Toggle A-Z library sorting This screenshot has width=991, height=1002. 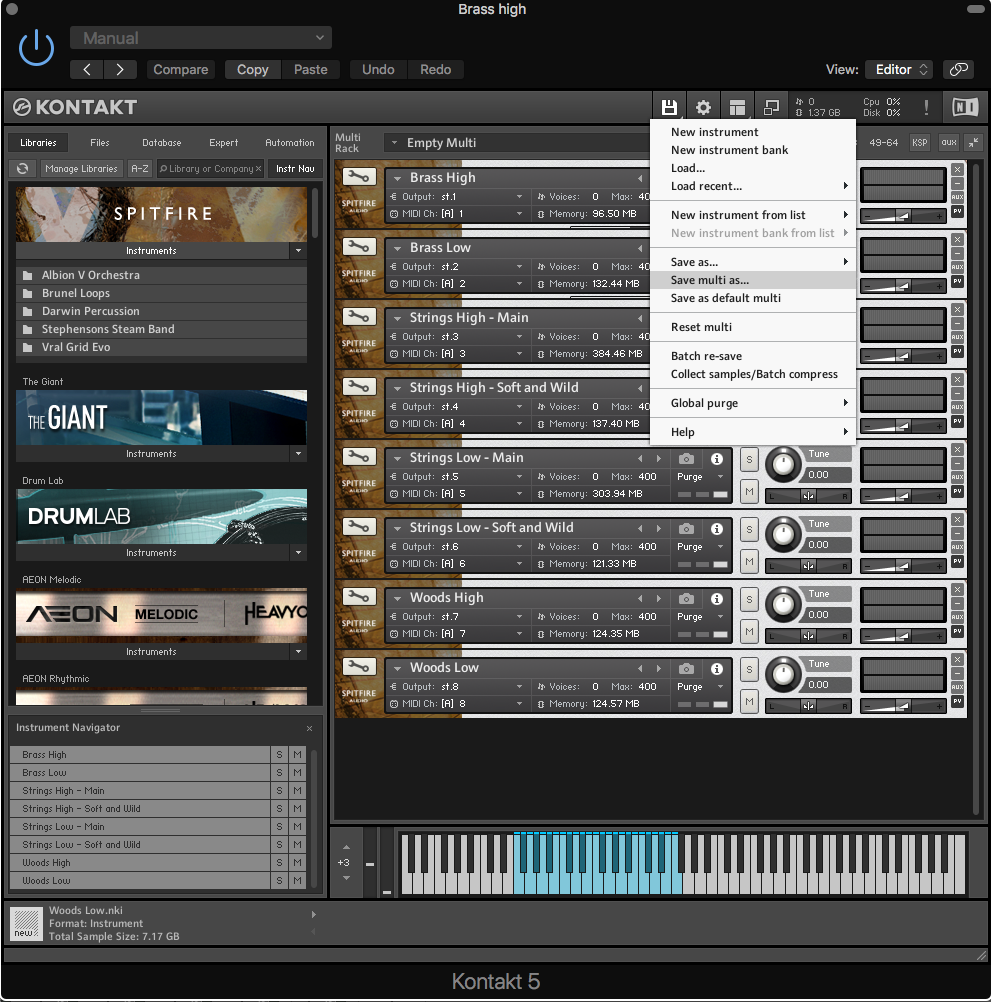[140, 169]
